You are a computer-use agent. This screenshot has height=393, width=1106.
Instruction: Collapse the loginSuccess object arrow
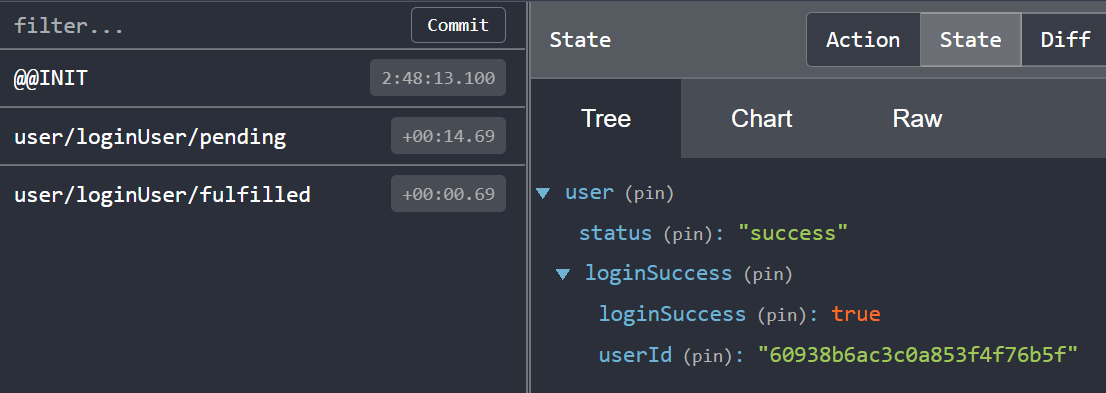click(562, 274)
